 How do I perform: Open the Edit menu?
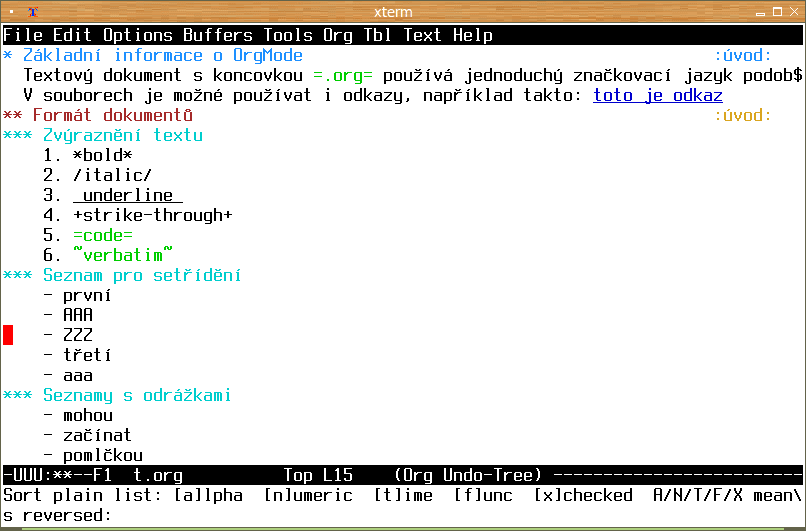click(x=72, y=35)
